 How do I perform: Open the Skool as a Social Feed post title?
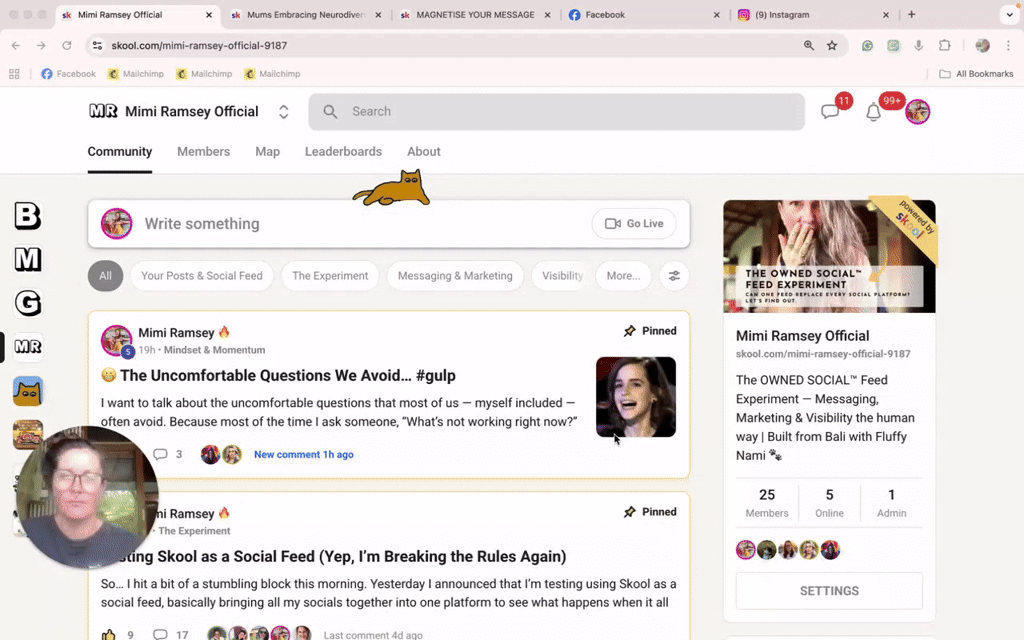336,556
